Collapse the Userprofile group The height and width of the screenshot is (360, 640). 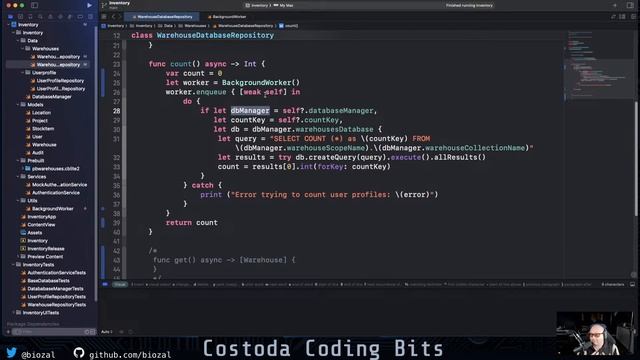point(22,73)
